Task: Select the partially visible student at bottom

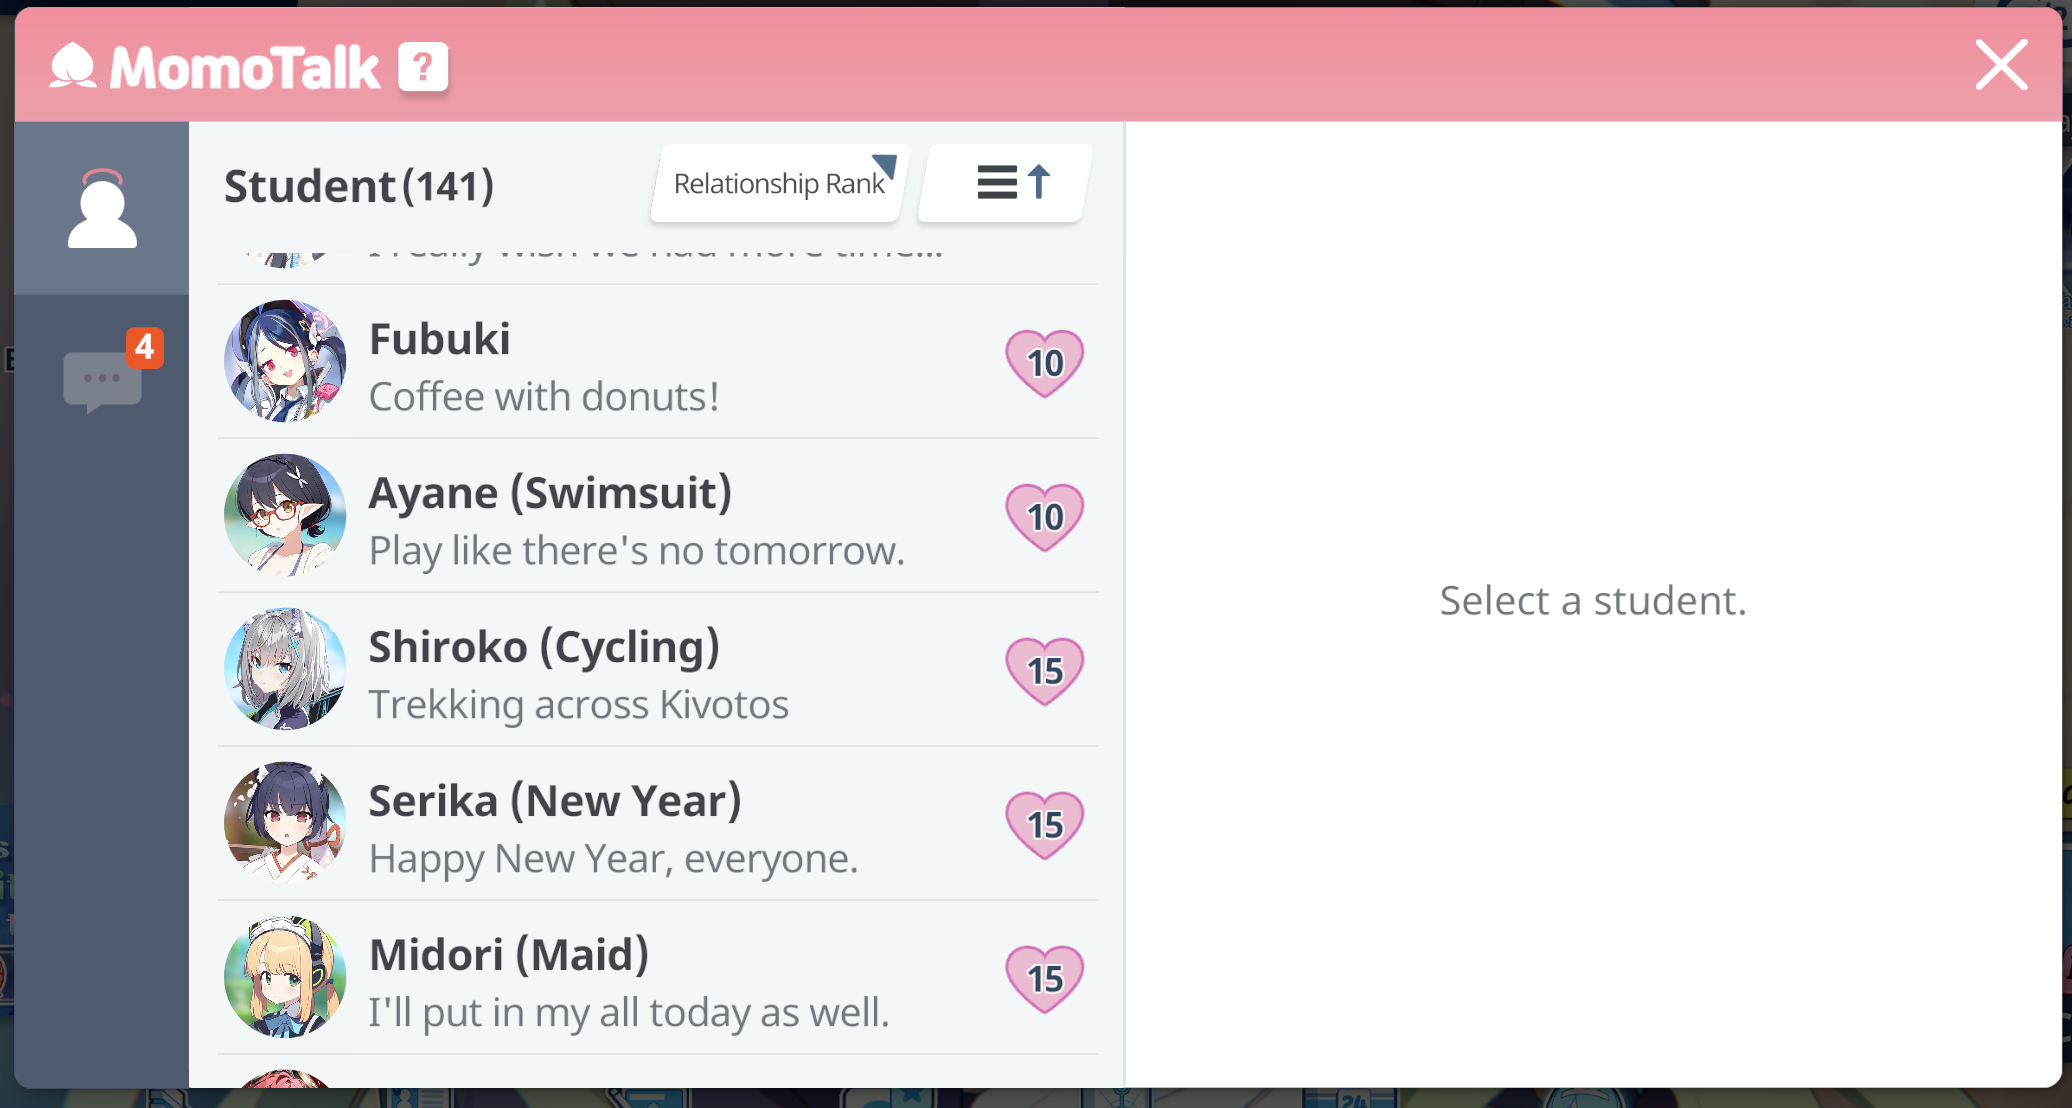Action: coord(285,1078)
